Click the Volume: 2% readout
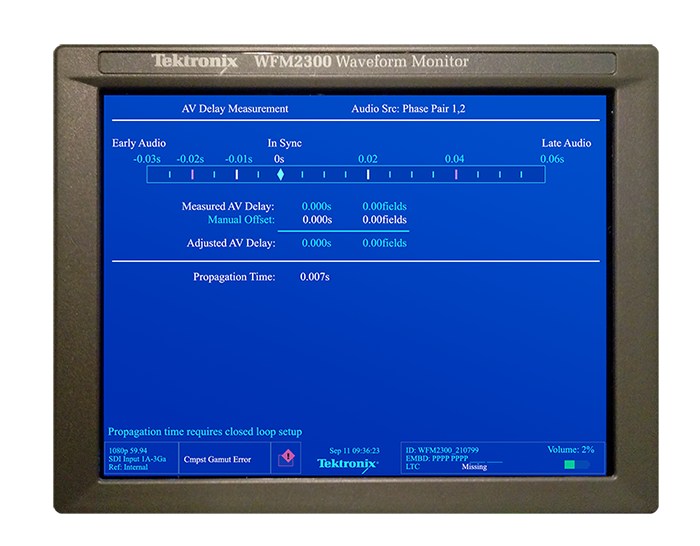The width and height of the screenshot is (700, 546). pyautogui.click(x=571, y=450)
